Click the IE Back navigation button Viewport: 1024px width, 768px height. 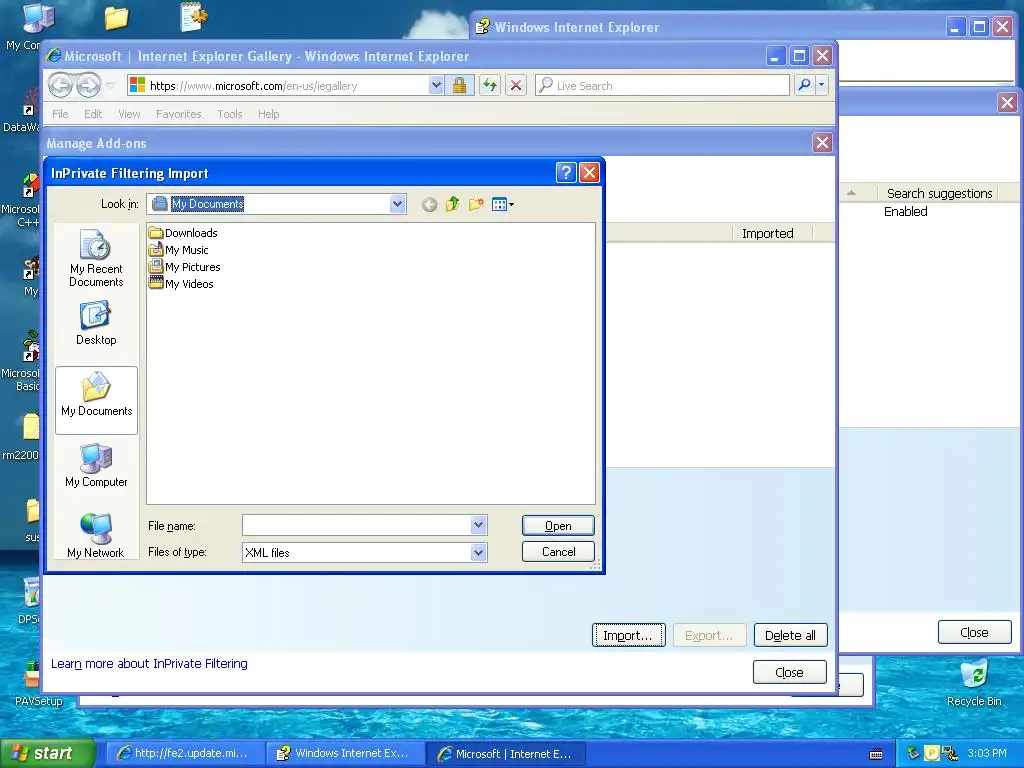click(60, 85)
